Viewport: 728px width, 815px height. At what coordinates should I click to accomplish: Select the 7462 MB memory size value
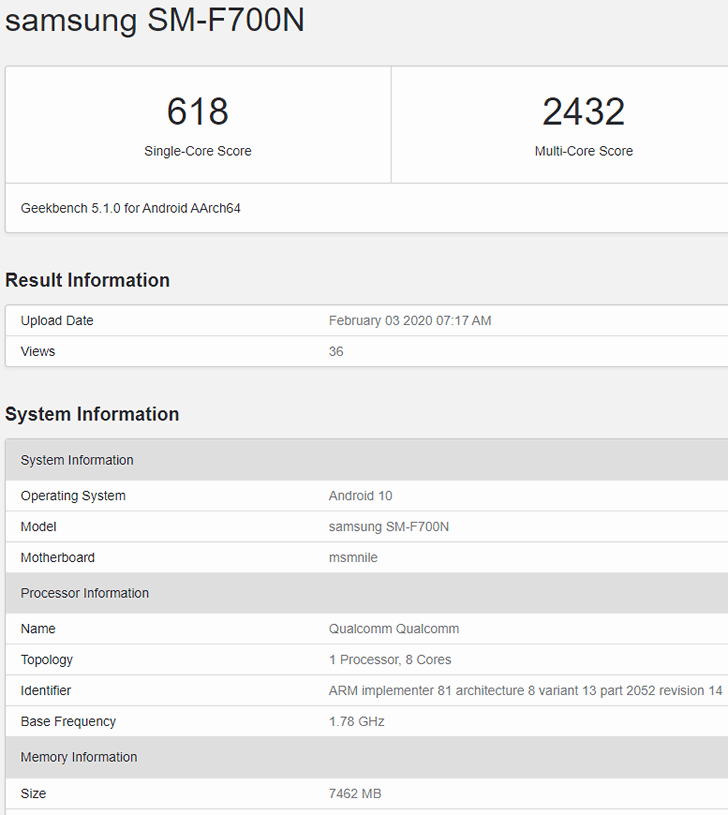coord(355,794)
